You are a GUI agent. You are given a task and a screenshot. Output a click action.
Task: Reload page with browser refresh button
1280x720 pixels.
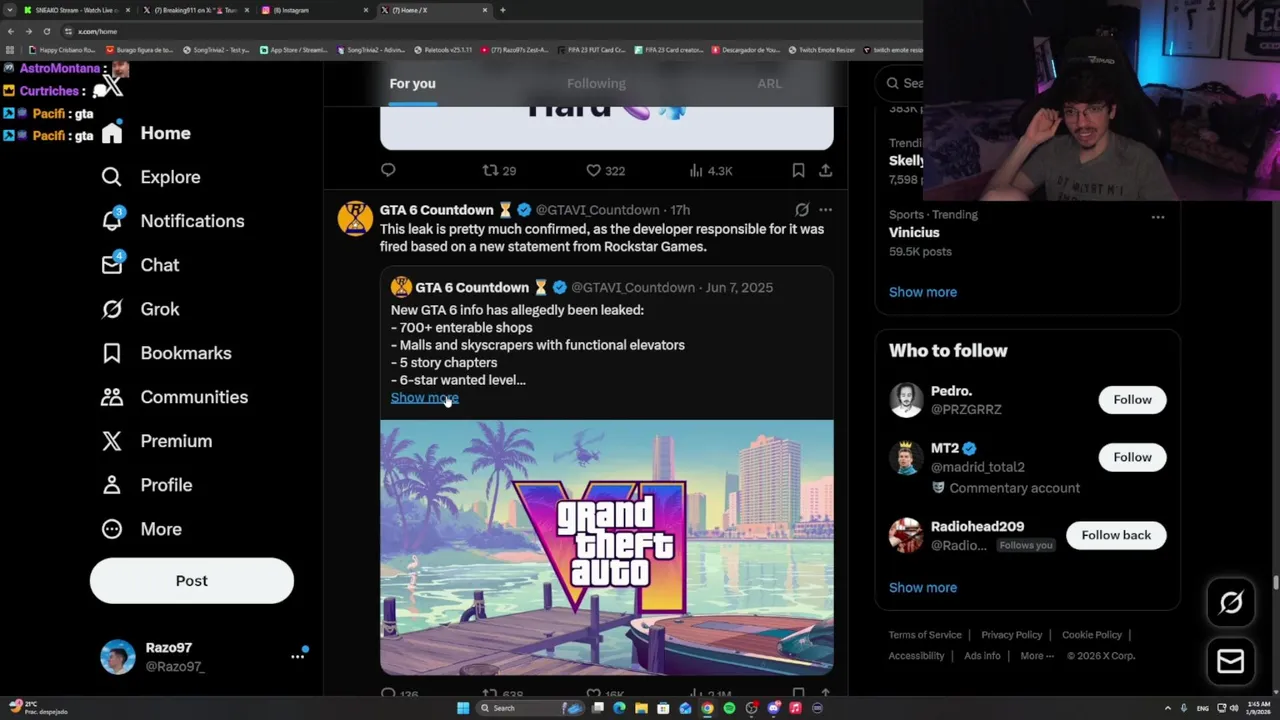(46, 31)
